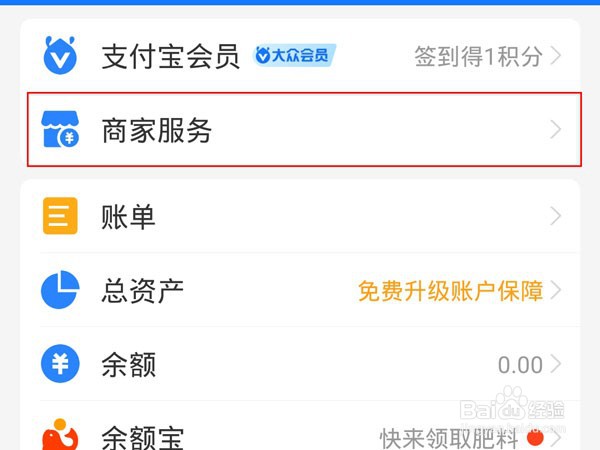Viewport: 600px width, 450px height.
Task: Tap the balance yen coin icon
Action: pos(60,364)
